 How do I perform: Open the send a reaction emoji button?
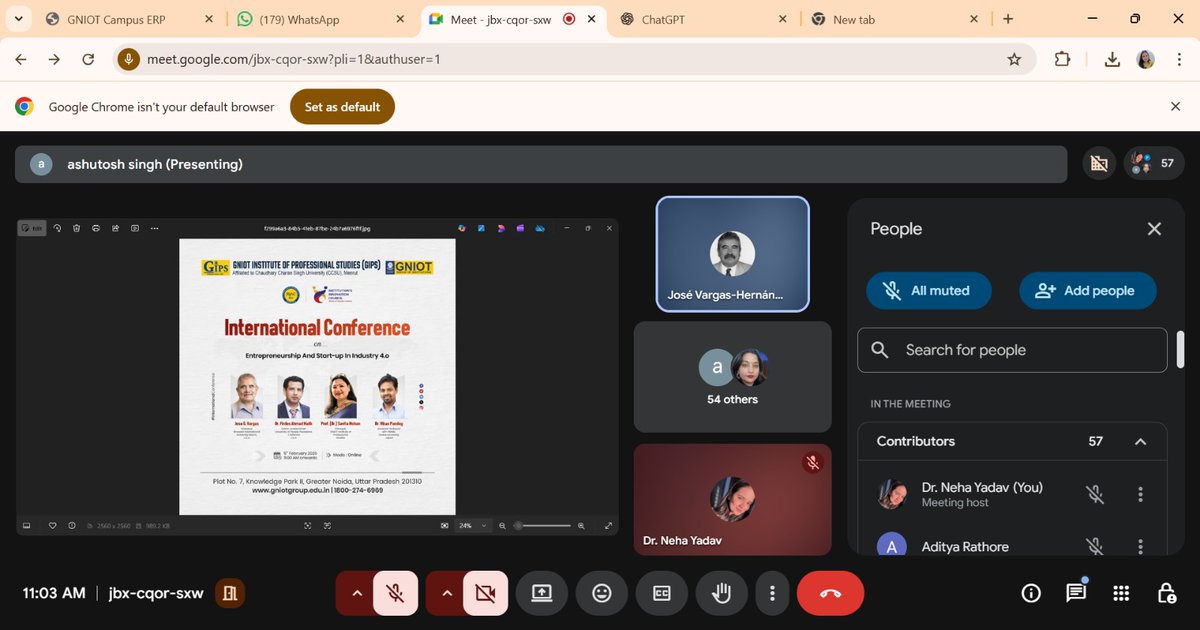click(601, 593)
